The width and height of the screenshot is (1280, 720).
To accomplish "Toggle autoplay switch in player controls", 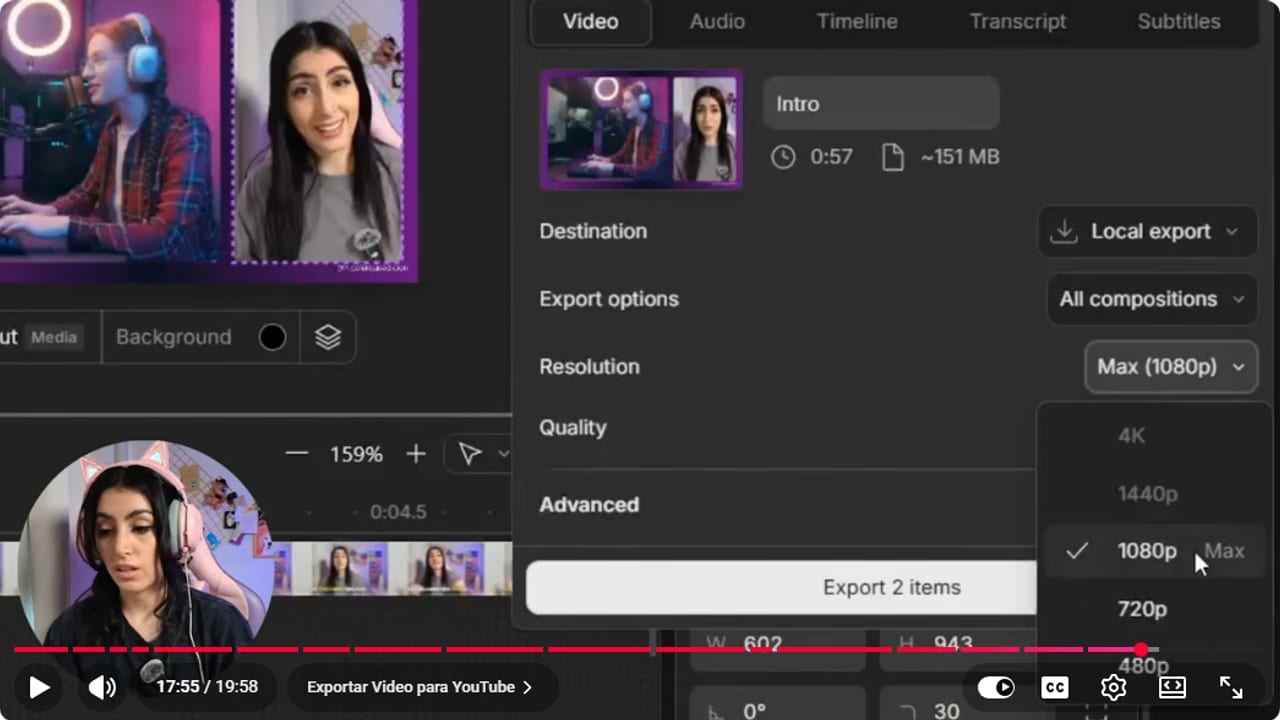I will (x=996, y=687).
